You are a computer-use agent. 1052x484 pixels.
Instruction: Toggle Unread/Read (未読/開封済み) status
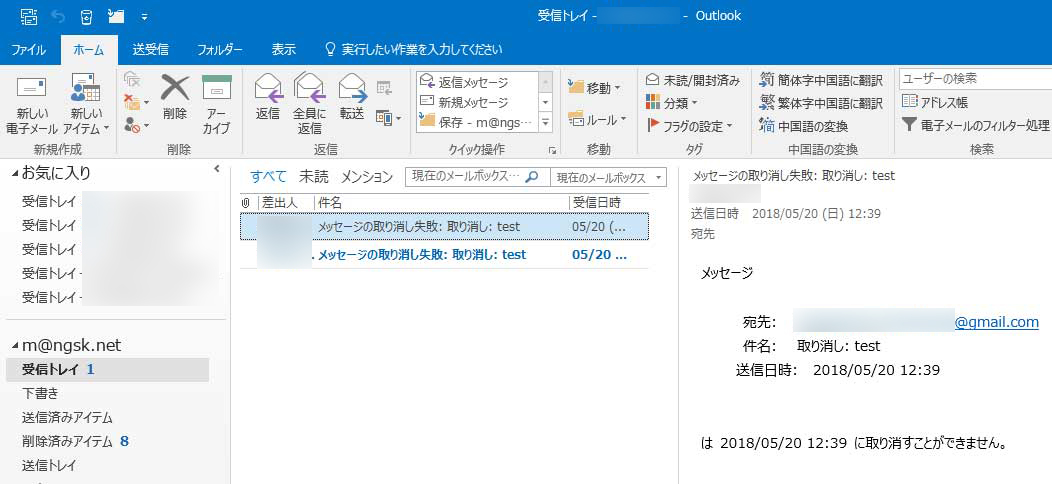(693, 80)
